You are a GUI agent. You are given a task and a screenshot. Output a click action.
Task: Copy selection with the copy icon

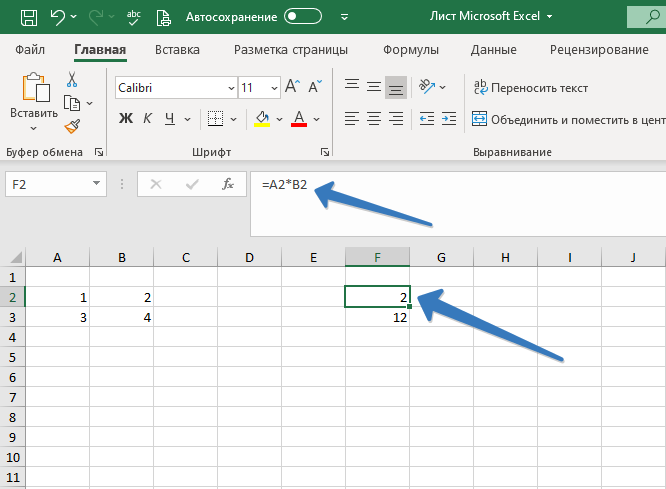pyautogui.click(x=72, y=103)
